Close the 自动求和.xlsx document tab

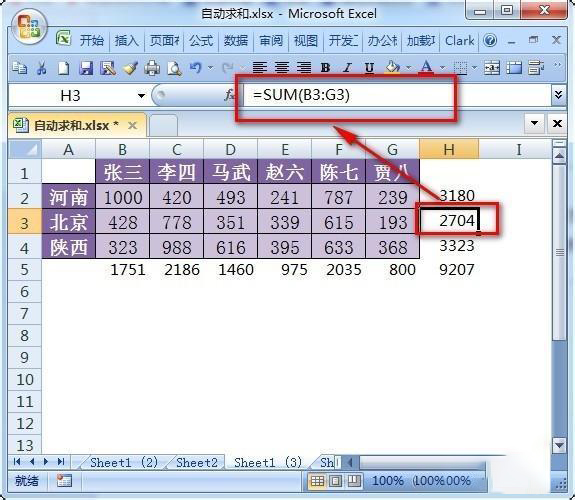(132, 126)
